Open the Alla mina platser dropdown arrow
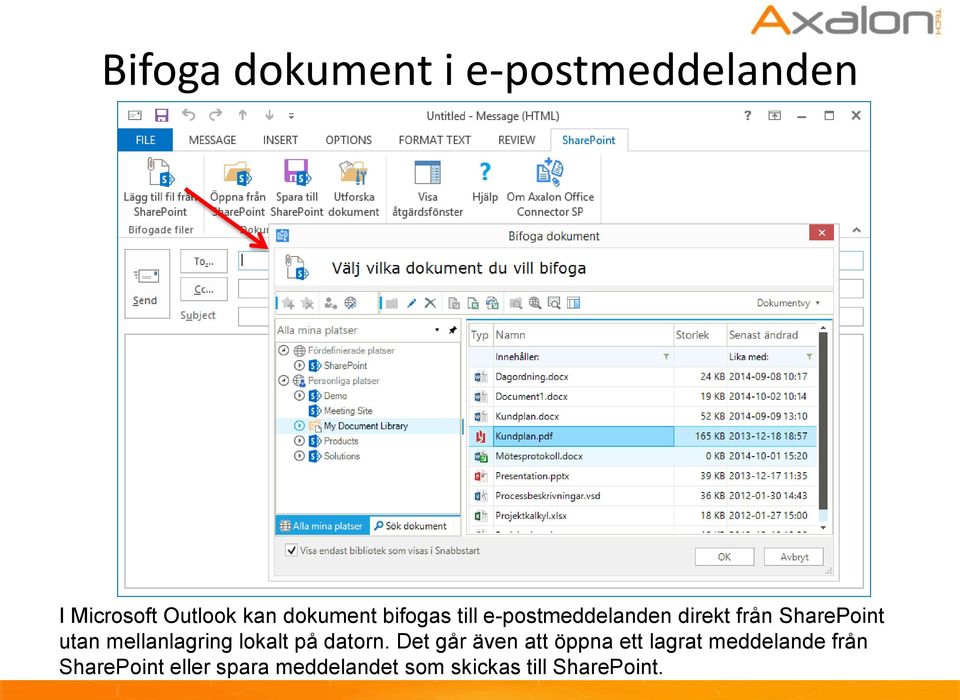960x700 pixels. tap(437, 330)
